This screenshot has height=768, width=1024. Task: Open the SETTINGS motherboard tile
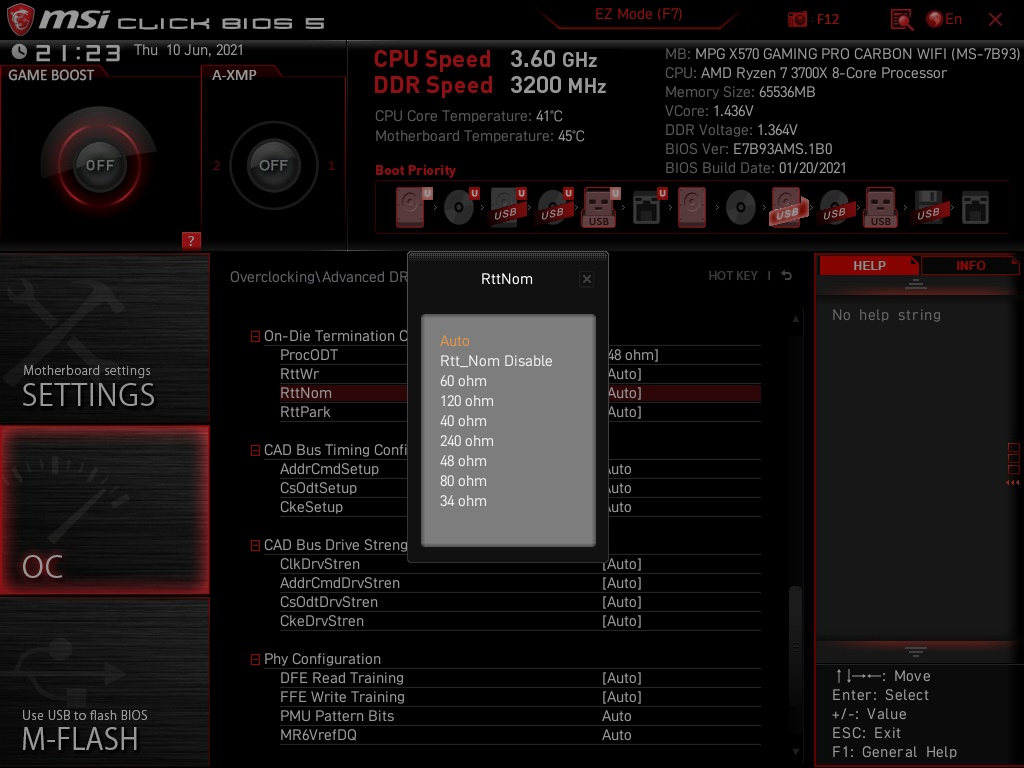coord(104,338)
